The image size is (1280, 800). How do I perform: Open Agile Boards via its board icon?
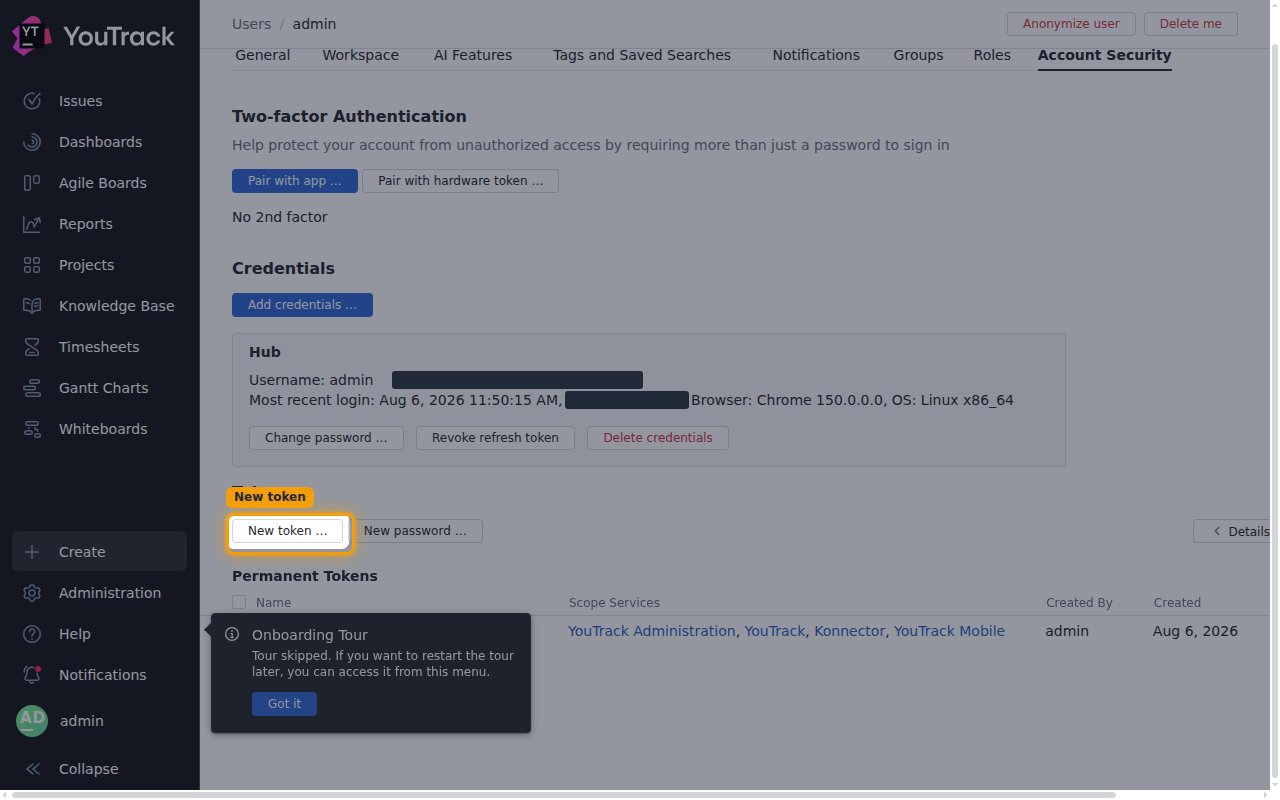point(32,183)
